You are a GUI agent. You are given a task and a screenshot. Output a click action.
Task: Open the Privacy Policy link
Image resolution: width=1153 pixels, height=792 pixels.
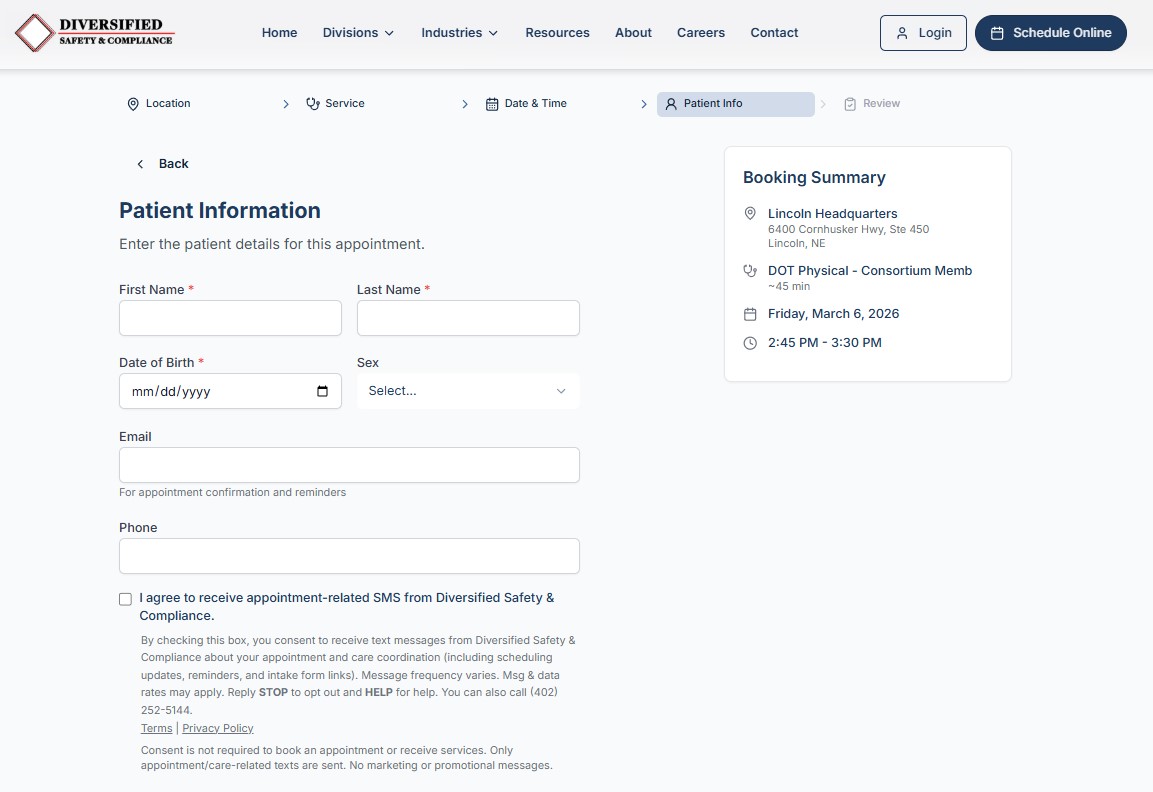218,728
